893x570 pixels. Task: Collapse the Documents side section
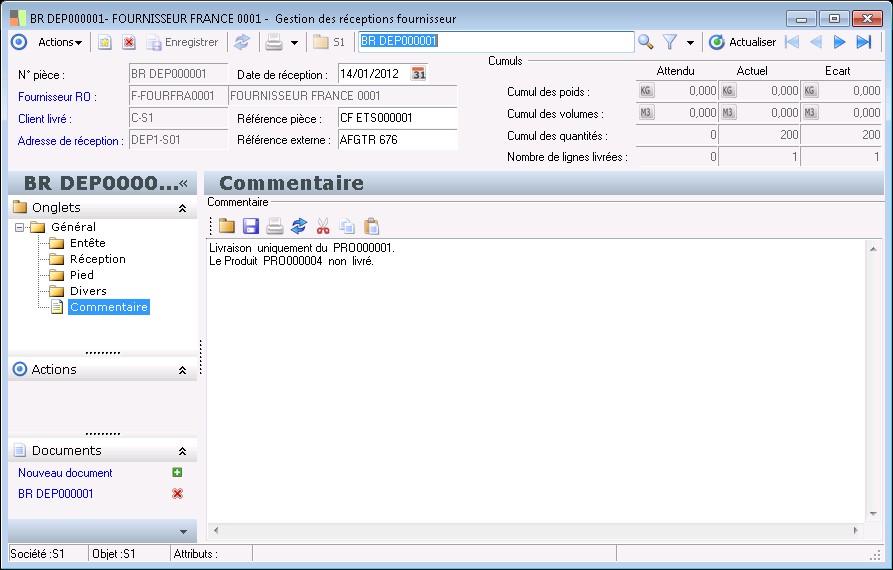(x=182, y=452)
